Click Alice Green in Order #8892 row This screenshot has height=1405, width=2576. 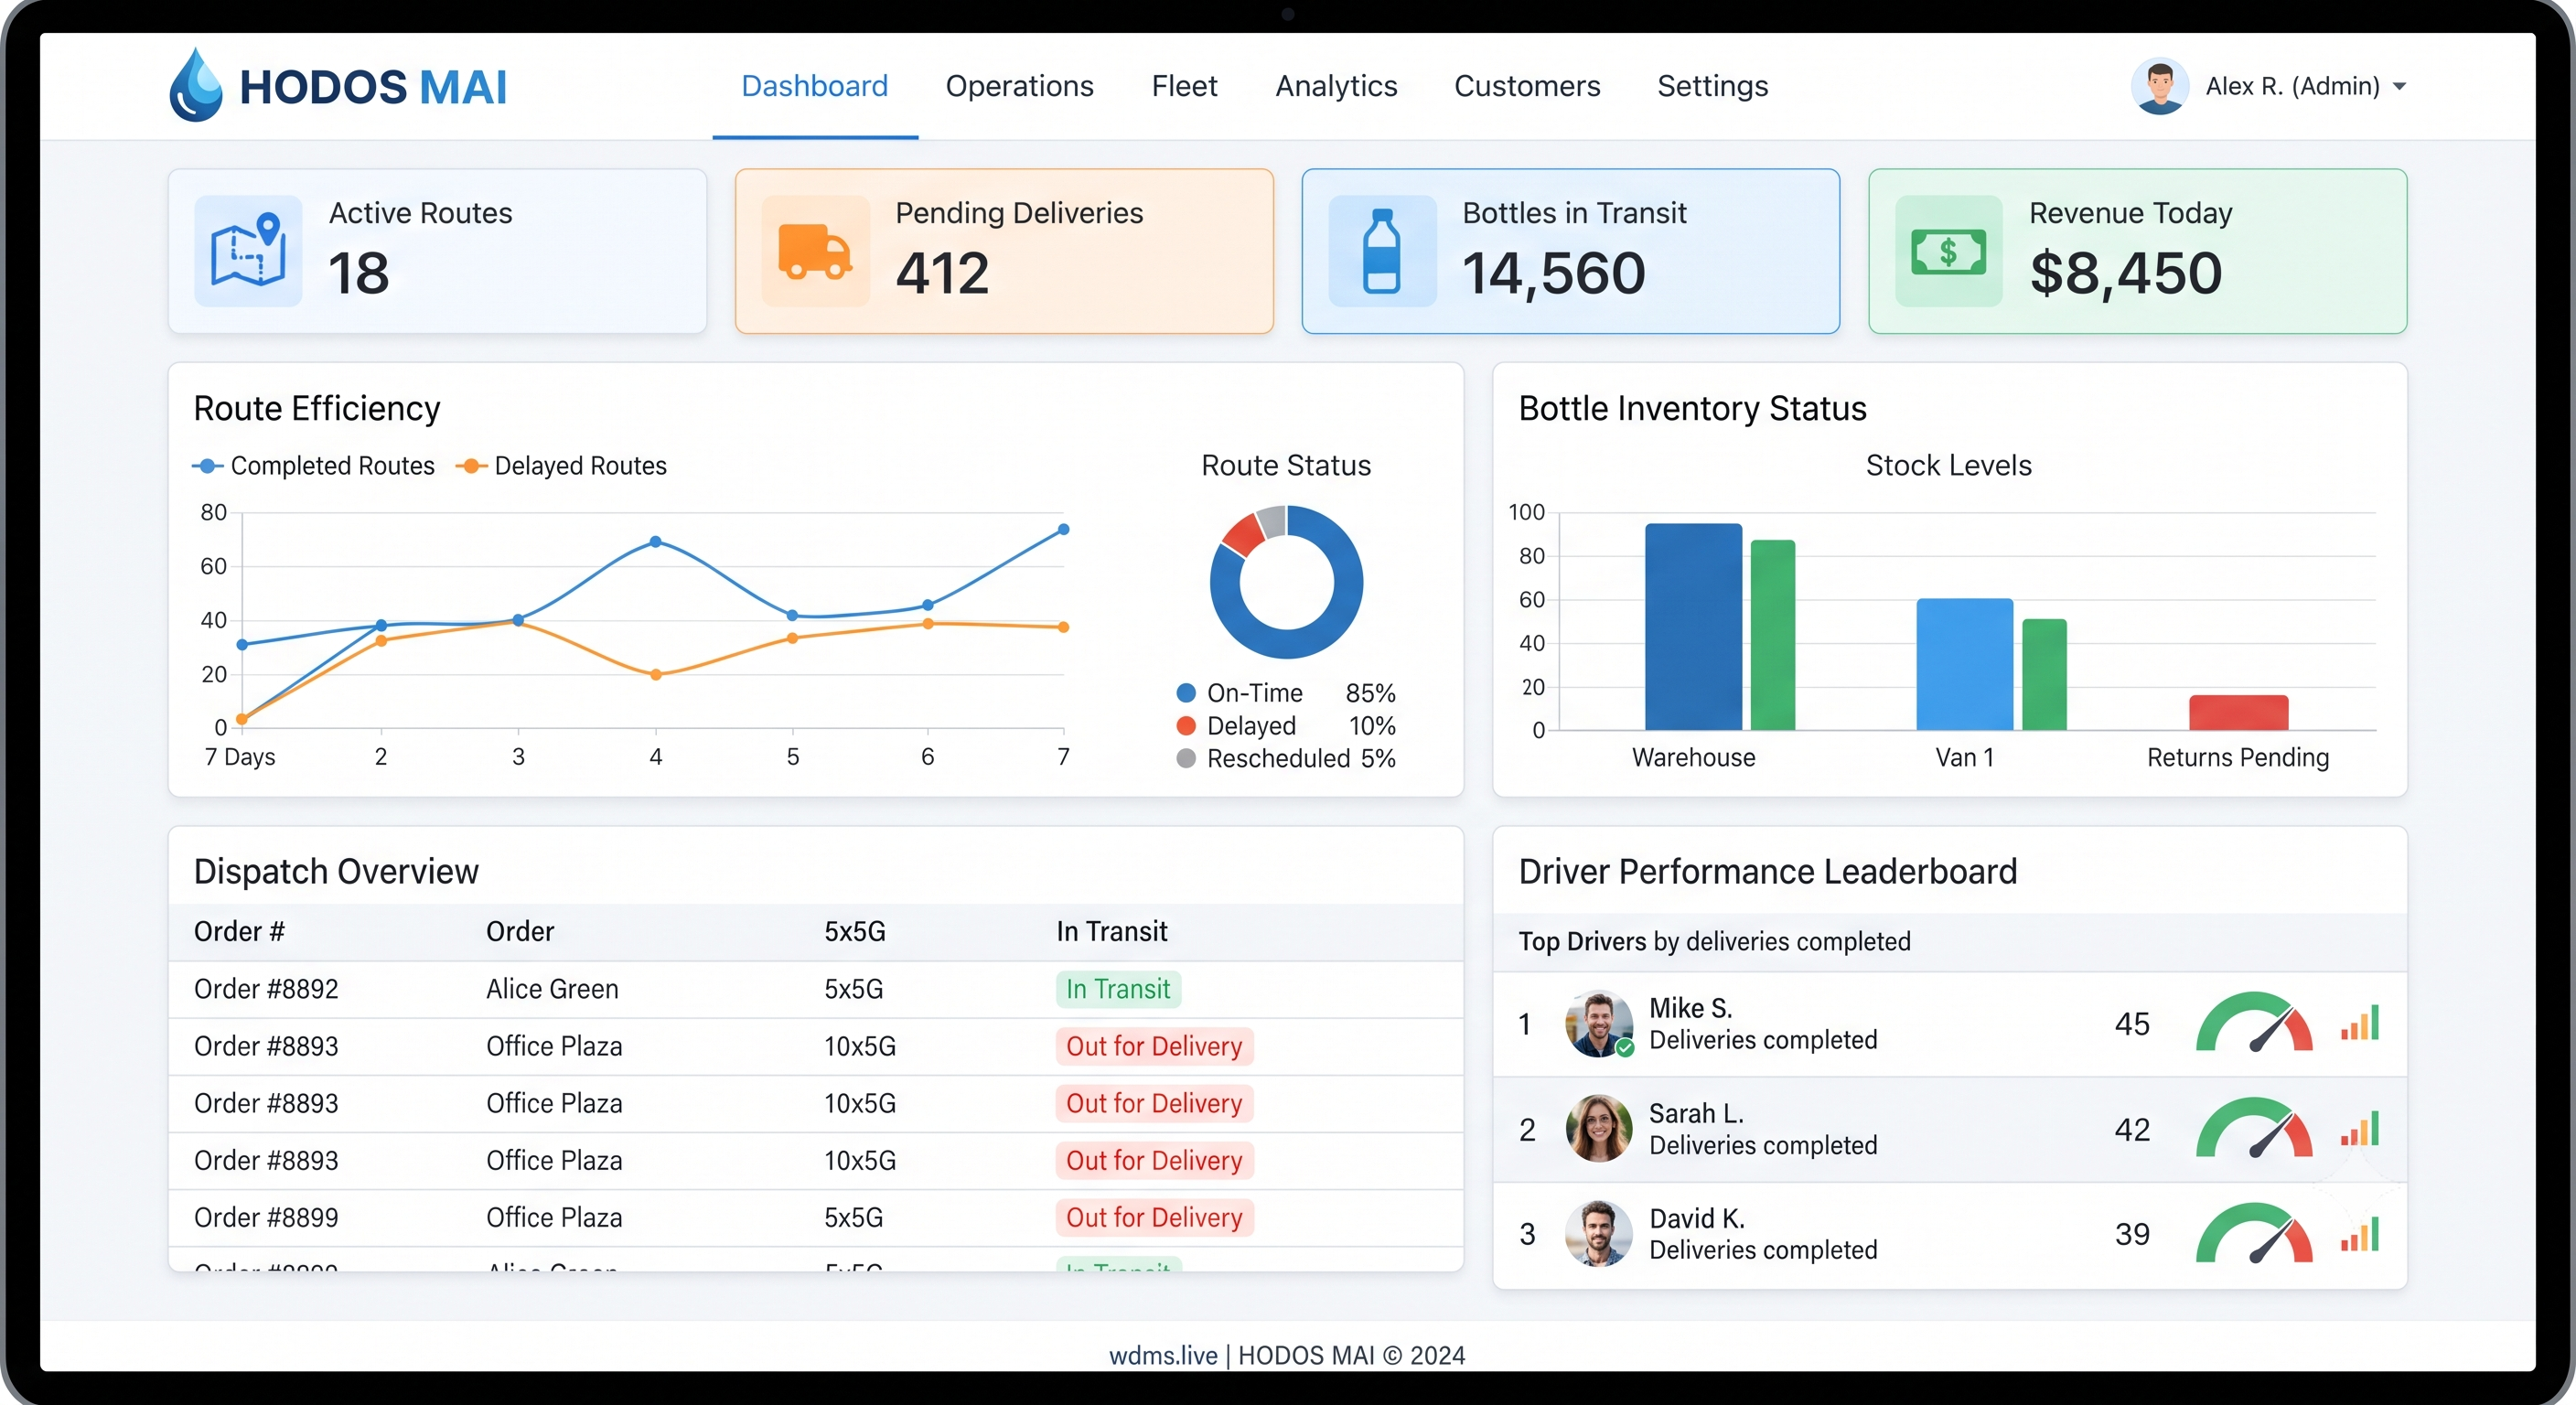[x=552, y=989]
